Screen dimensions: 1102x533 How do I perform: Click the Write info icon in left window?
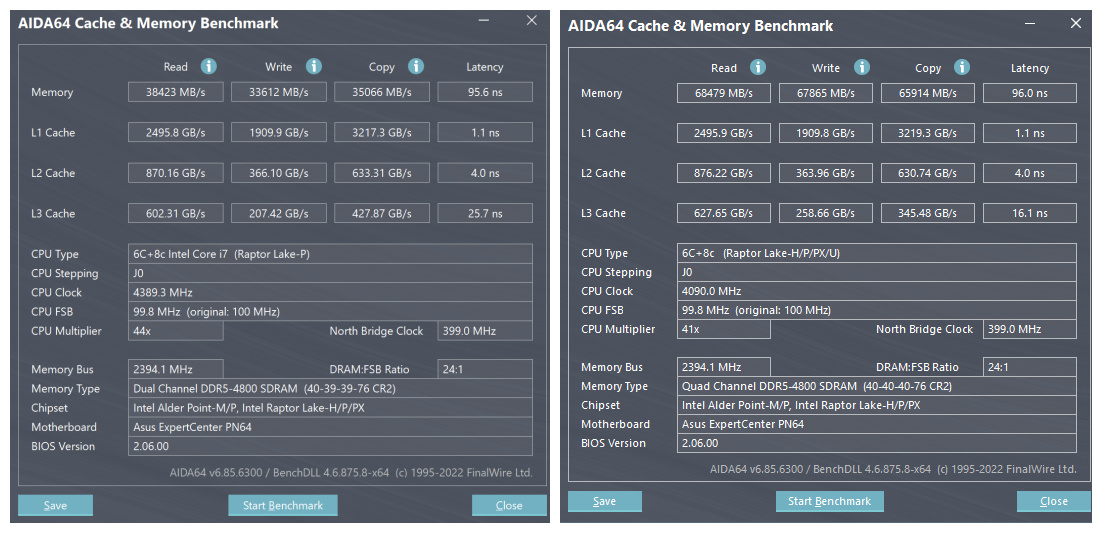pos(314,67)
